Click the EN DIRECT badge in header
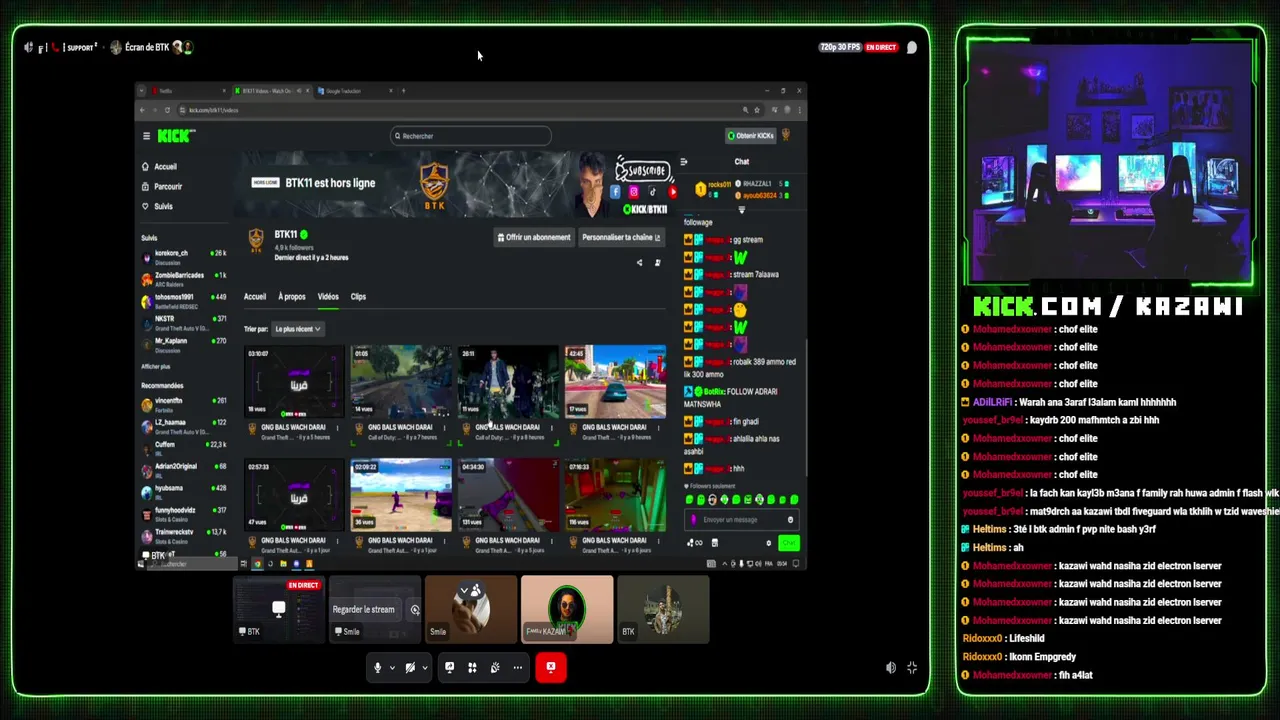This screenshot has height=720, width=1280. 881,47
